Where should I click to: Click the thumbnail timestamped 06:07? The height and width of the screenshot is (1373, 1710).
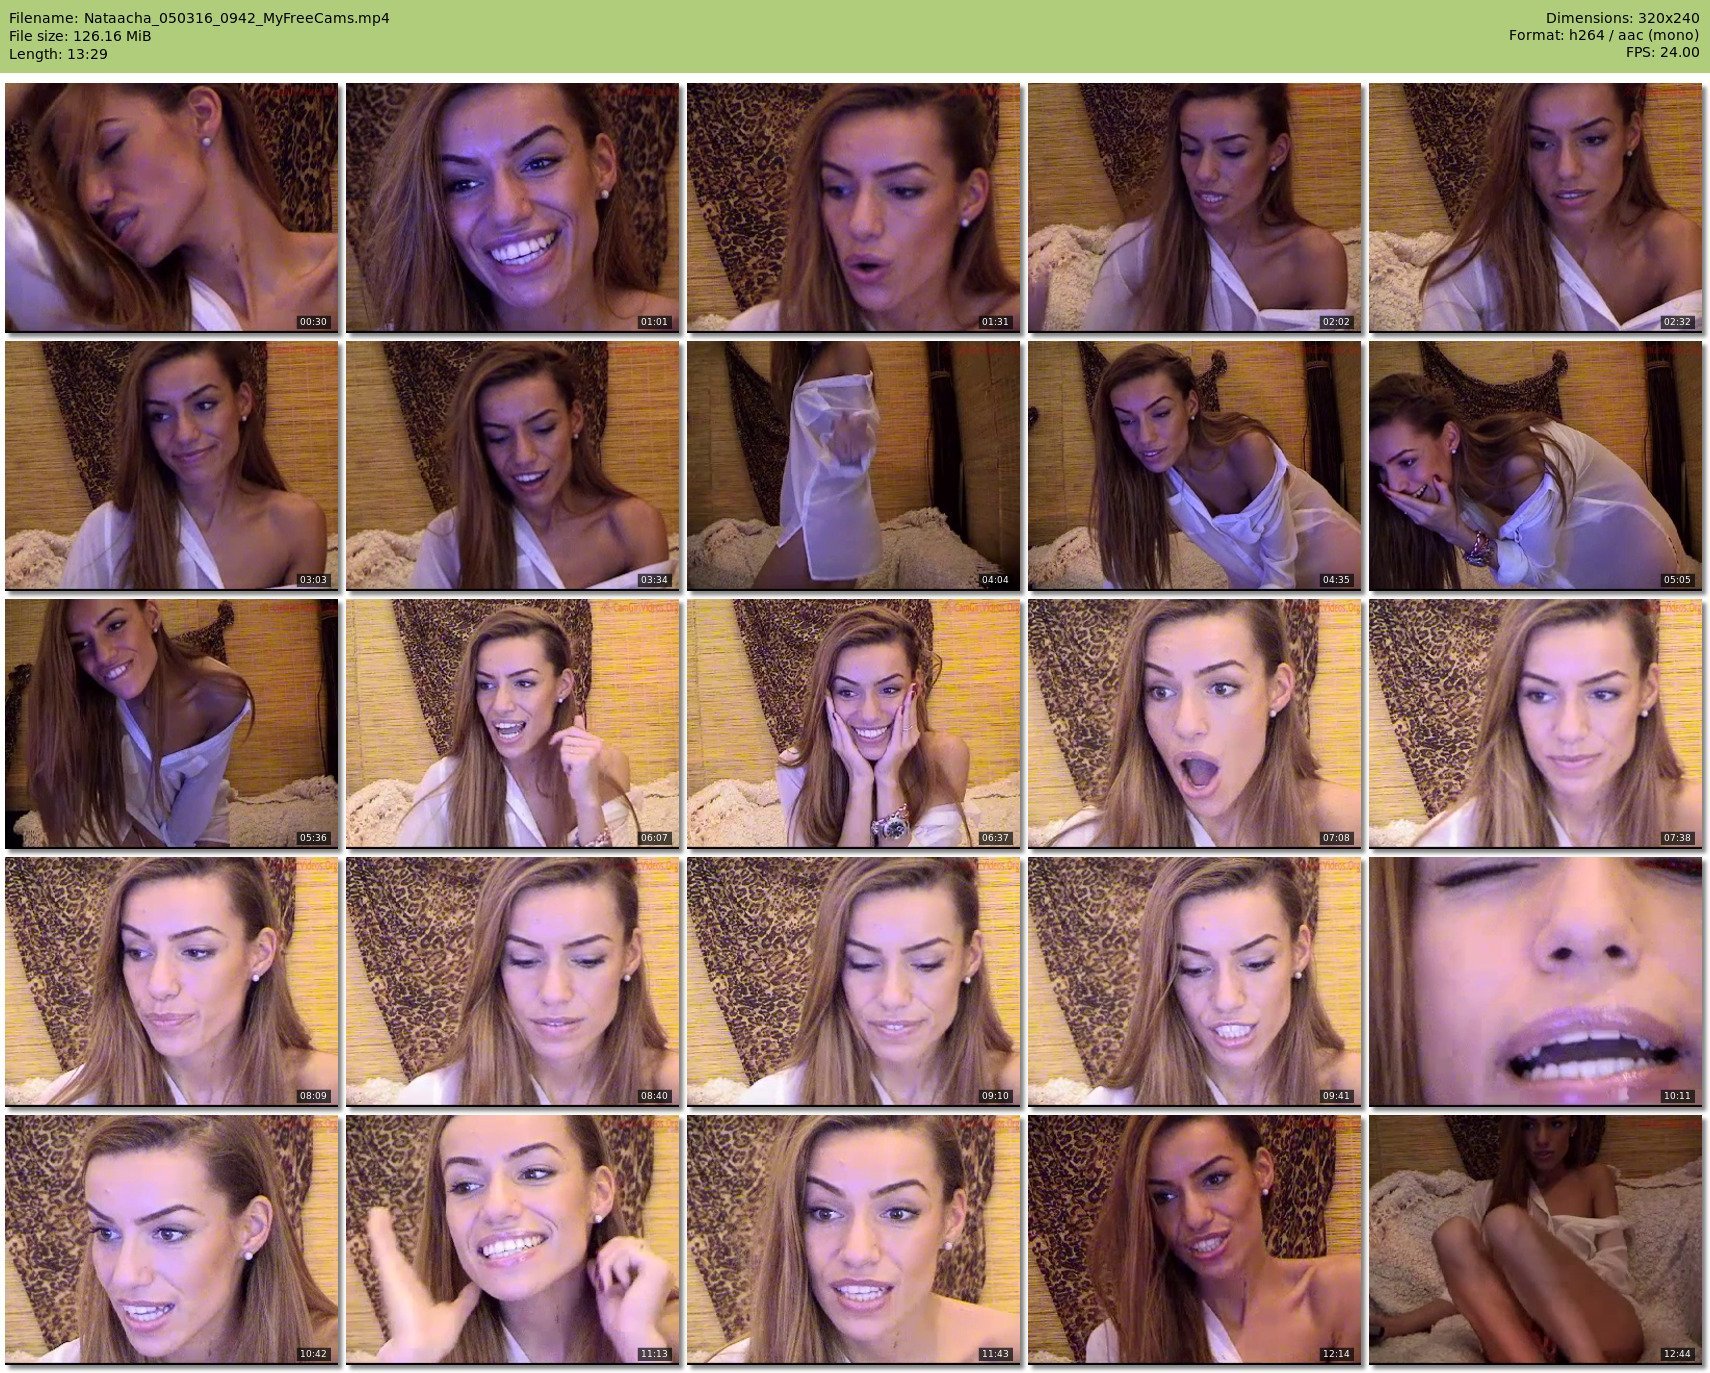click(x=512, y=723)
